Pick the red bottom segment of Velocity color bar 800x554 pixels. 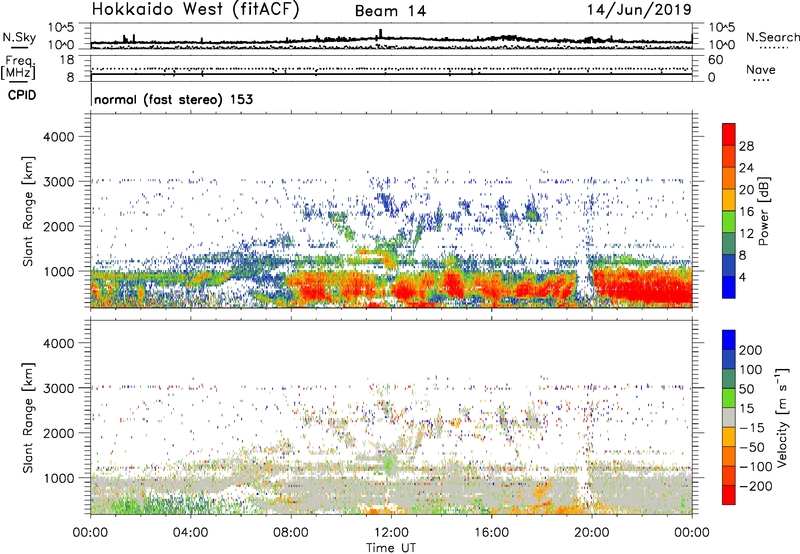click(729, 495)
